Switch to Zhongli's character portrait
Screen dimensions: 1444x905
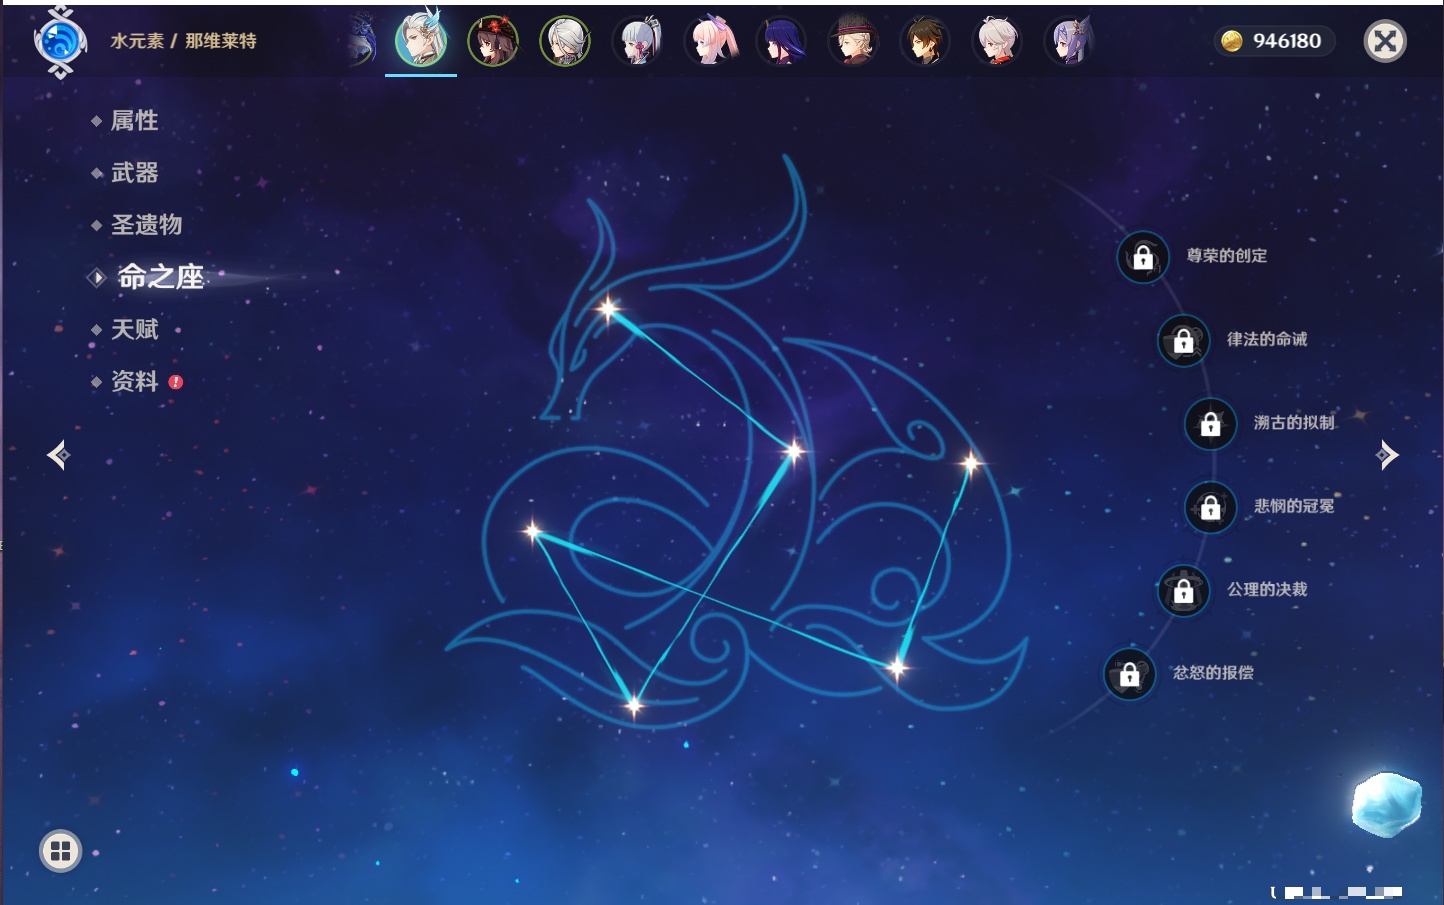pyautogui.click(x=925, y=42)
